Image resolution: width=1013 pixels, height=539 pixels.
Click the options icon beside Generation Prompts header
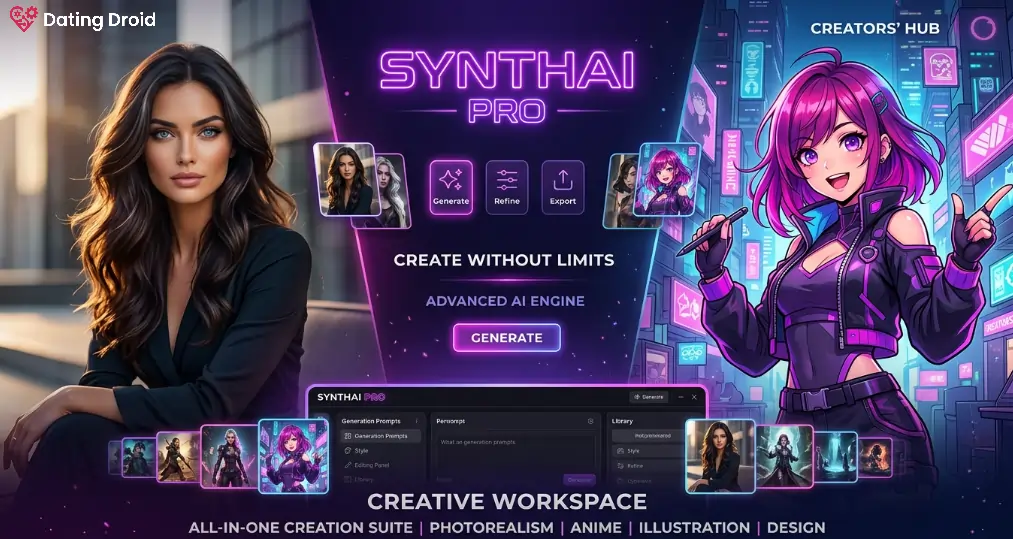click(417, 421)
